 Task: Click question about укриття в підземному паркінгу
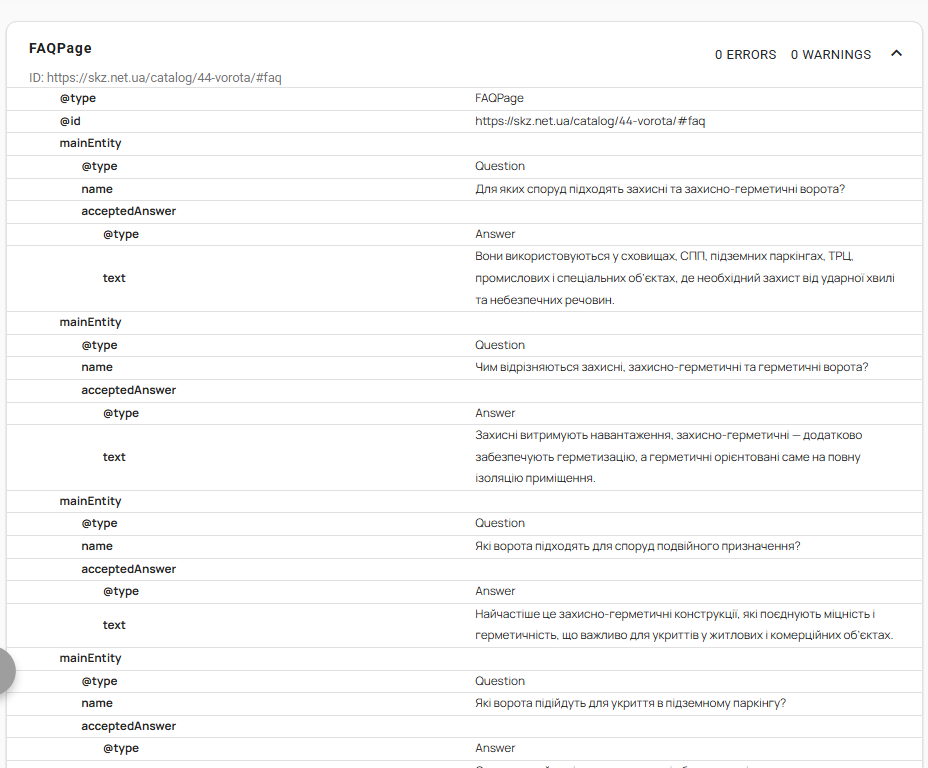click(x=630, y=704)
